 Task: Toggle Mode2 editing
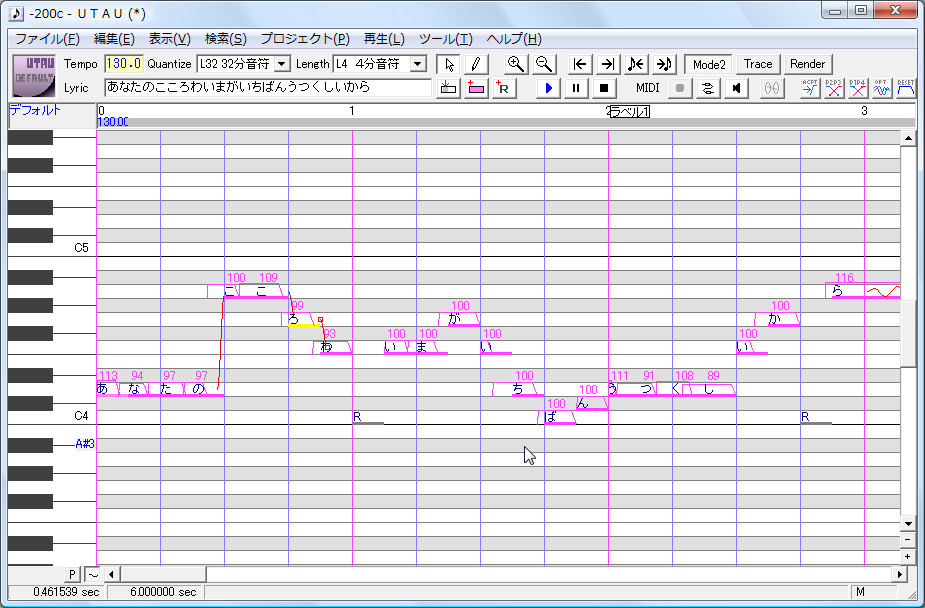[708, 64]
